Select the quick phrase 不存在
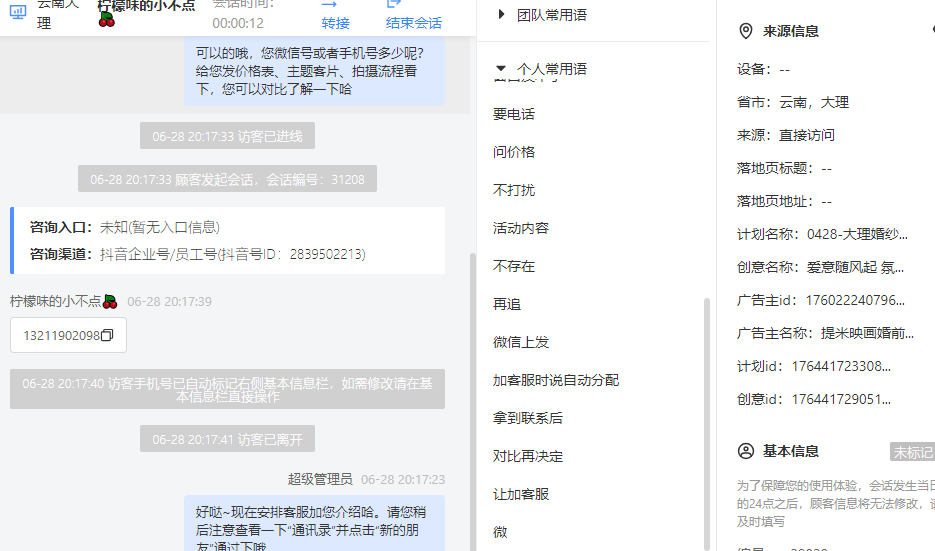Screen dimensions: 935x551 [514, 266]
